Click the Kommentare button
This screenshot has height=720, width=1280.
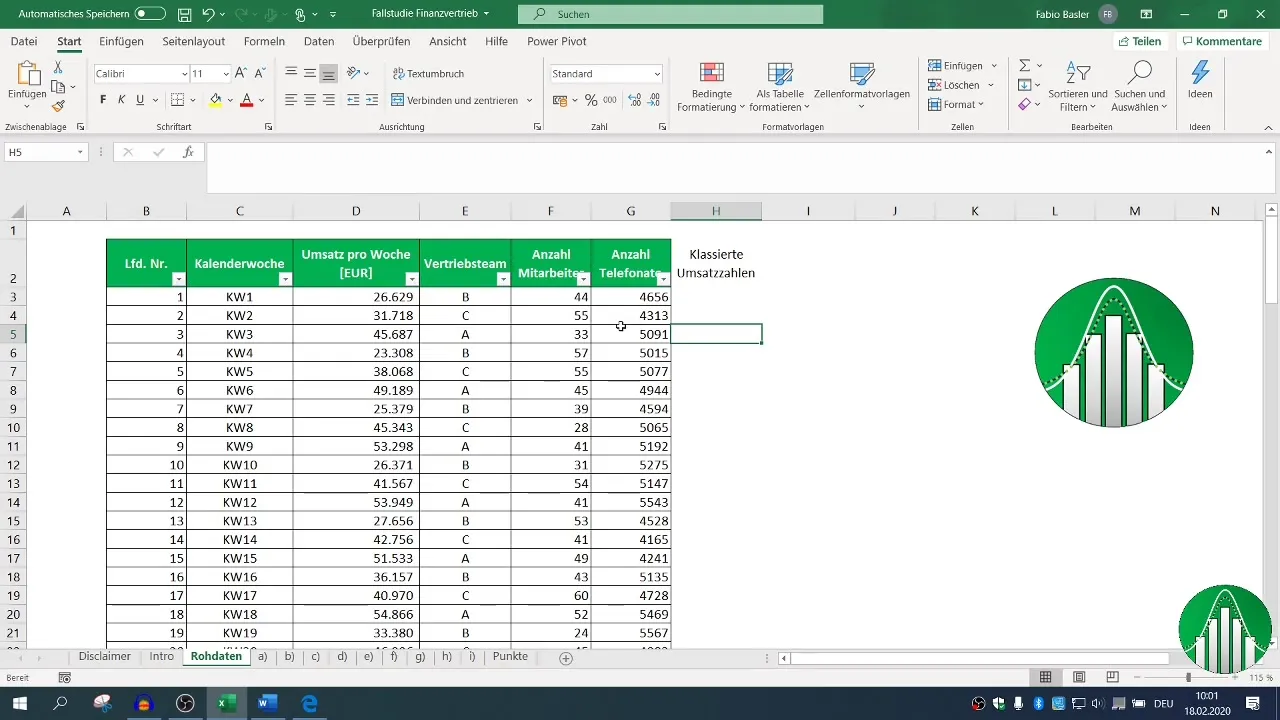click(1221, 41)
